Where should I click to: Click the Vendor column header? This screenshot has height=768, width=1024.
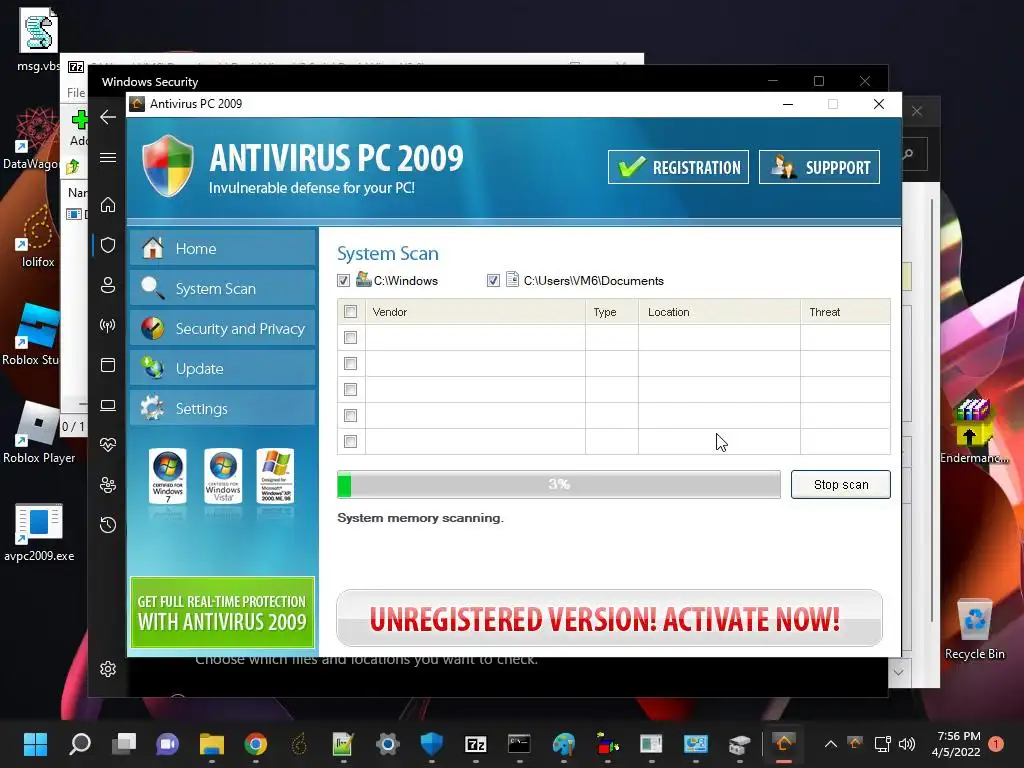pos(475,312)
